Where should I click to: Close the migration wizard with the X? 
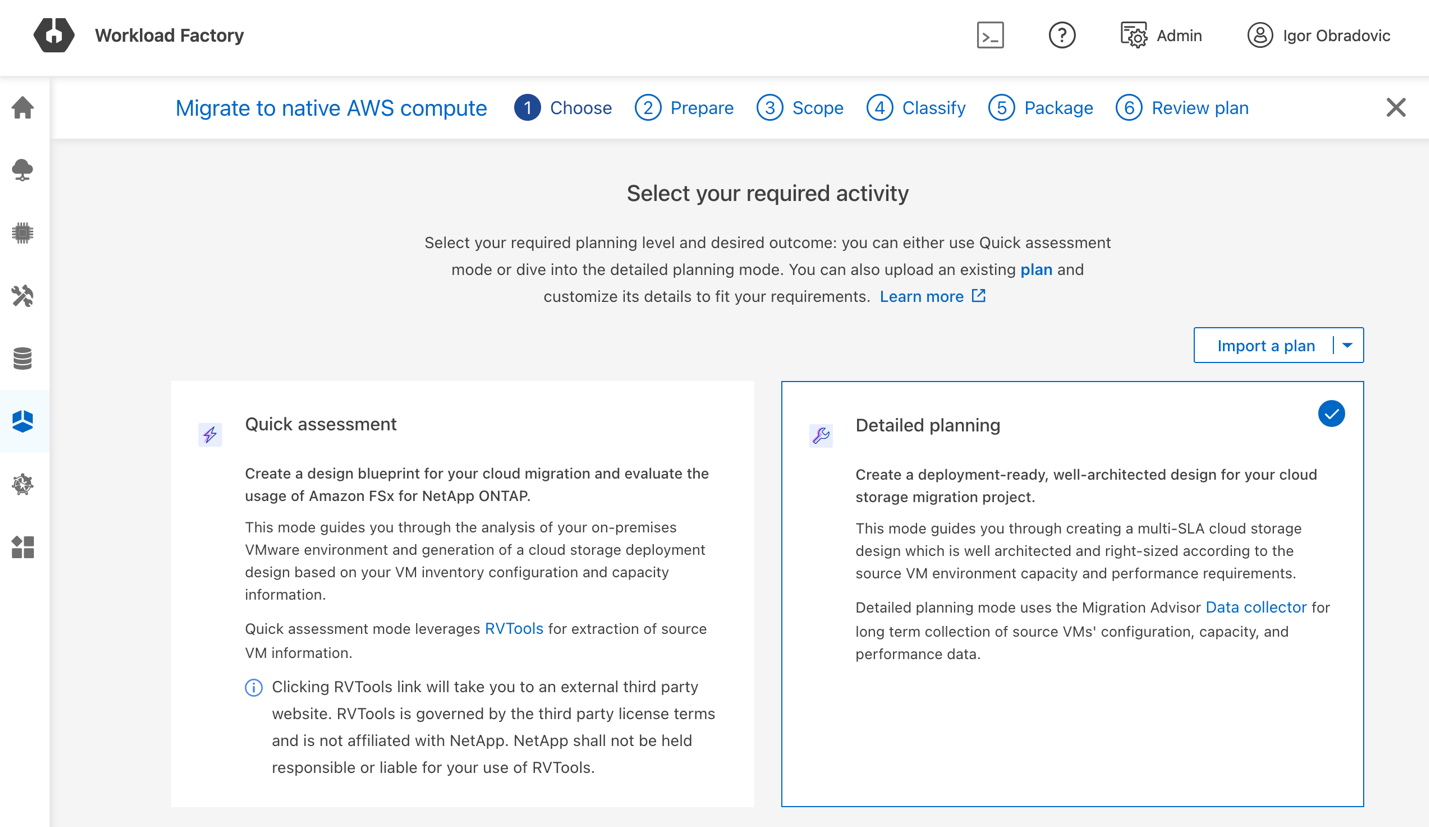coord(1396,107)
